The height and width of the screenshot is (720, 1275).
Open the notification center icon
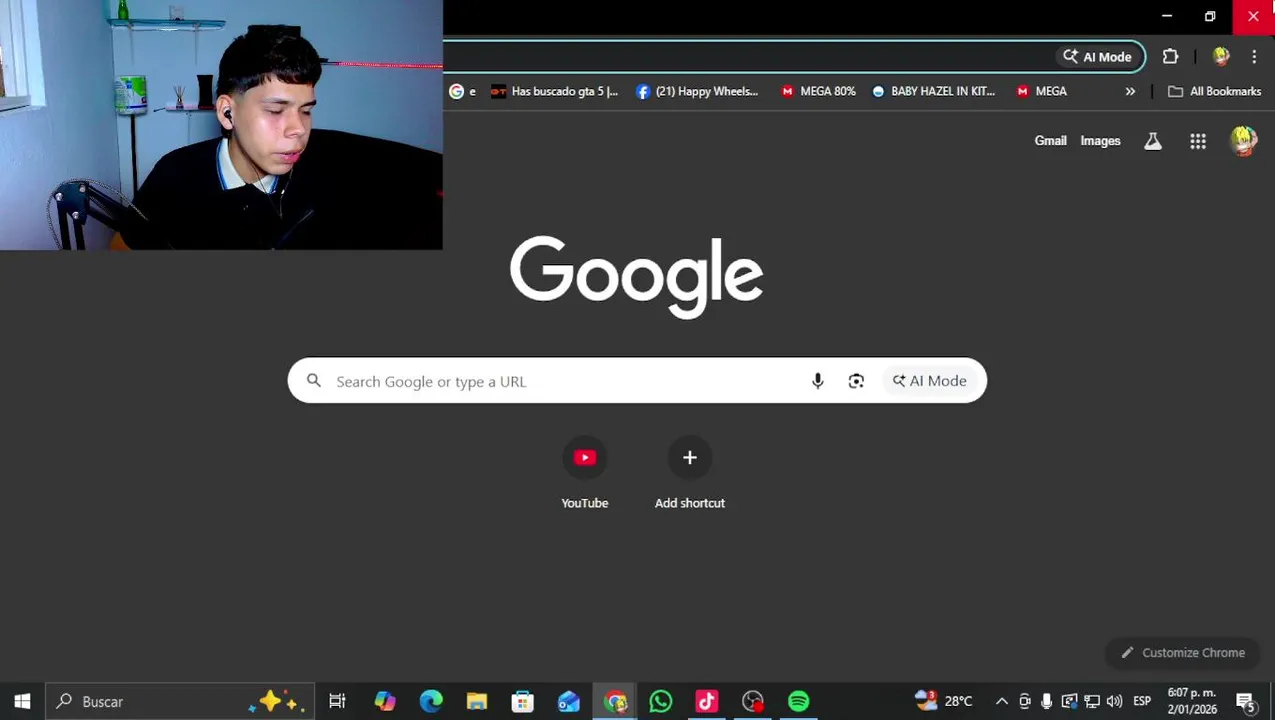(x=1246, y=702)
